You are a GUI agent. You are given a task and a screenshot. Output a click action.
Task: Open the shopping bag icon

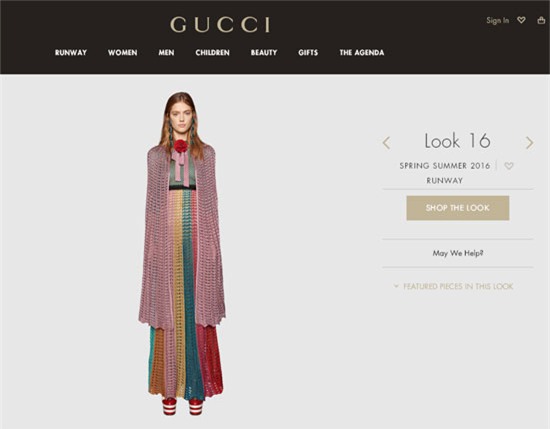(541, 20)
